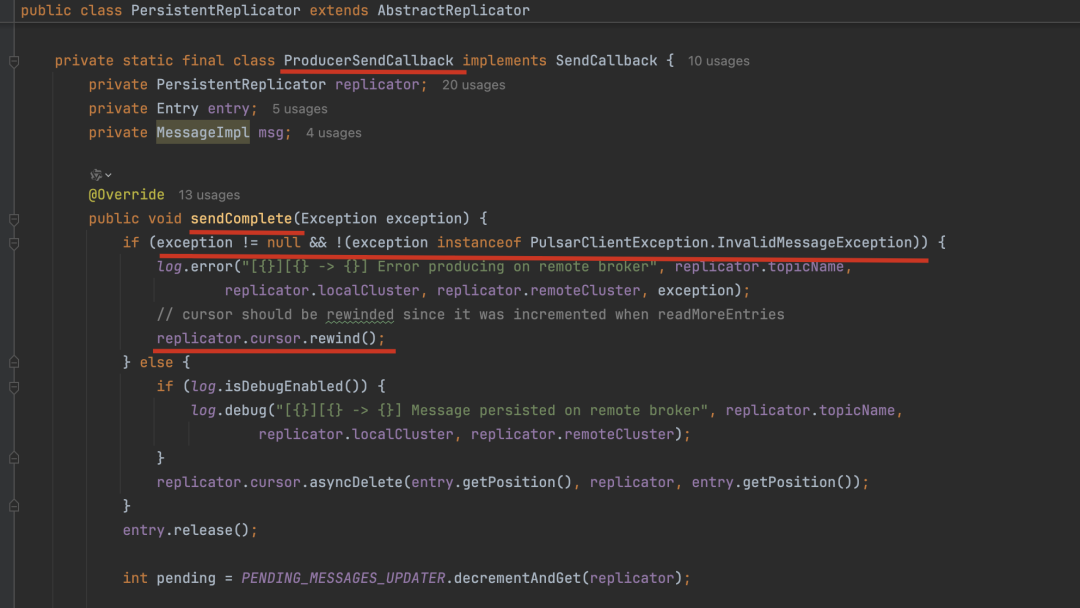1080x608 pixels.
Task: Click PersistentReplicator in the sticky class header
Action: tap(216, 10)
